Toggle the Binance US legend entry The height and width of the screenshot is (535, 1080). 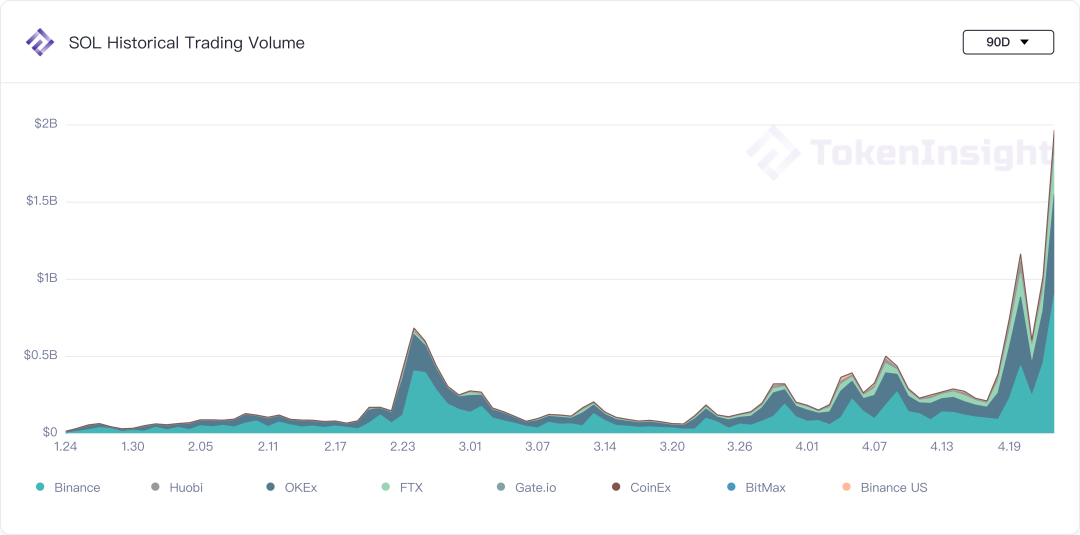[885, 487]
